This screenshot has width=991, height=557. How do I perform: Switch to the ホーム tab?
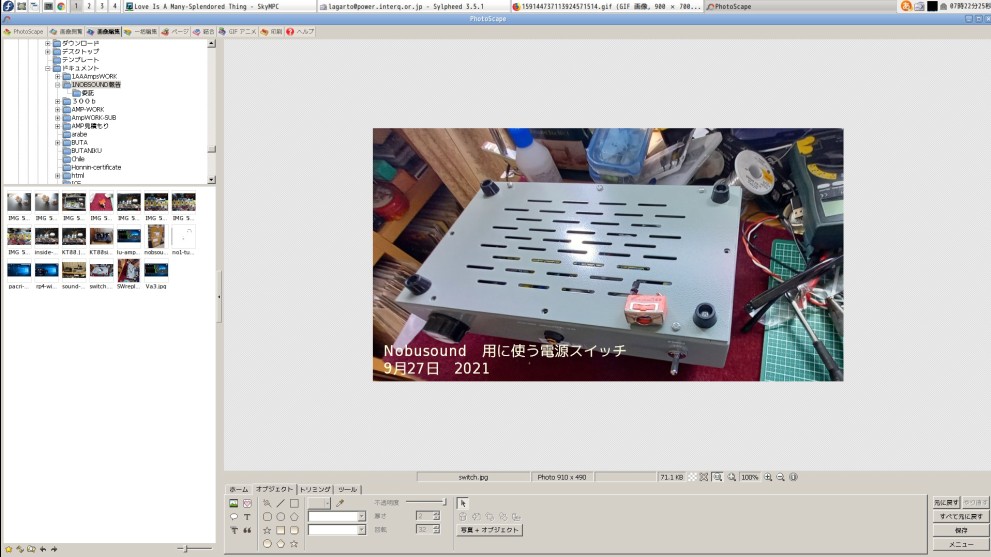coord(239,489)
